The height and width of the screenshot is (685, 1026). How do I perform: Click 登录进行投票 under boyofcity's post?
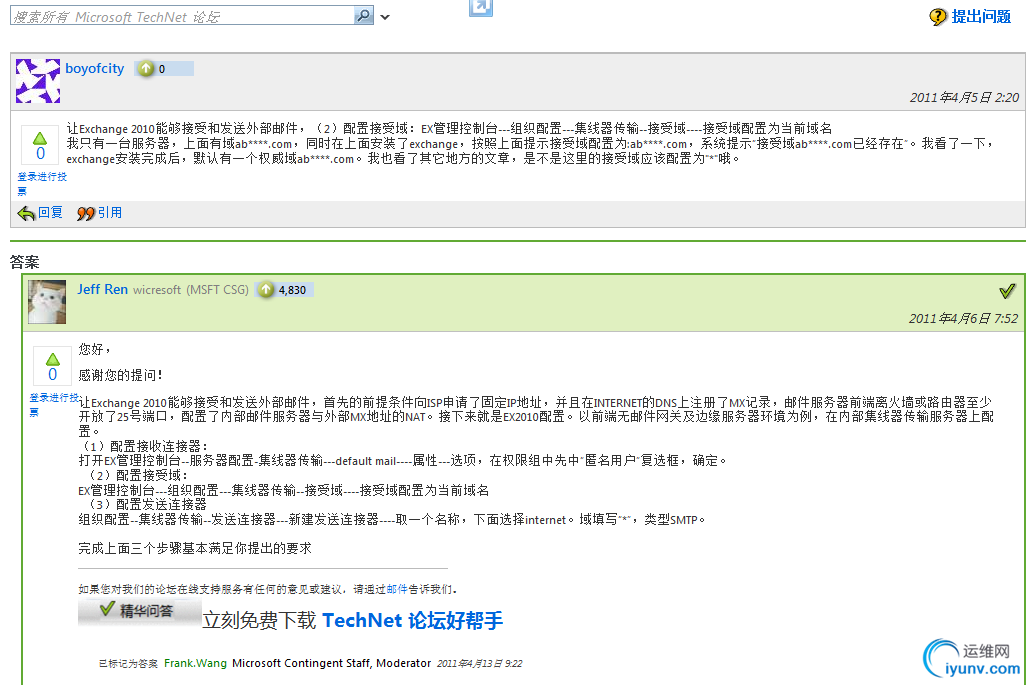(41, 183)
